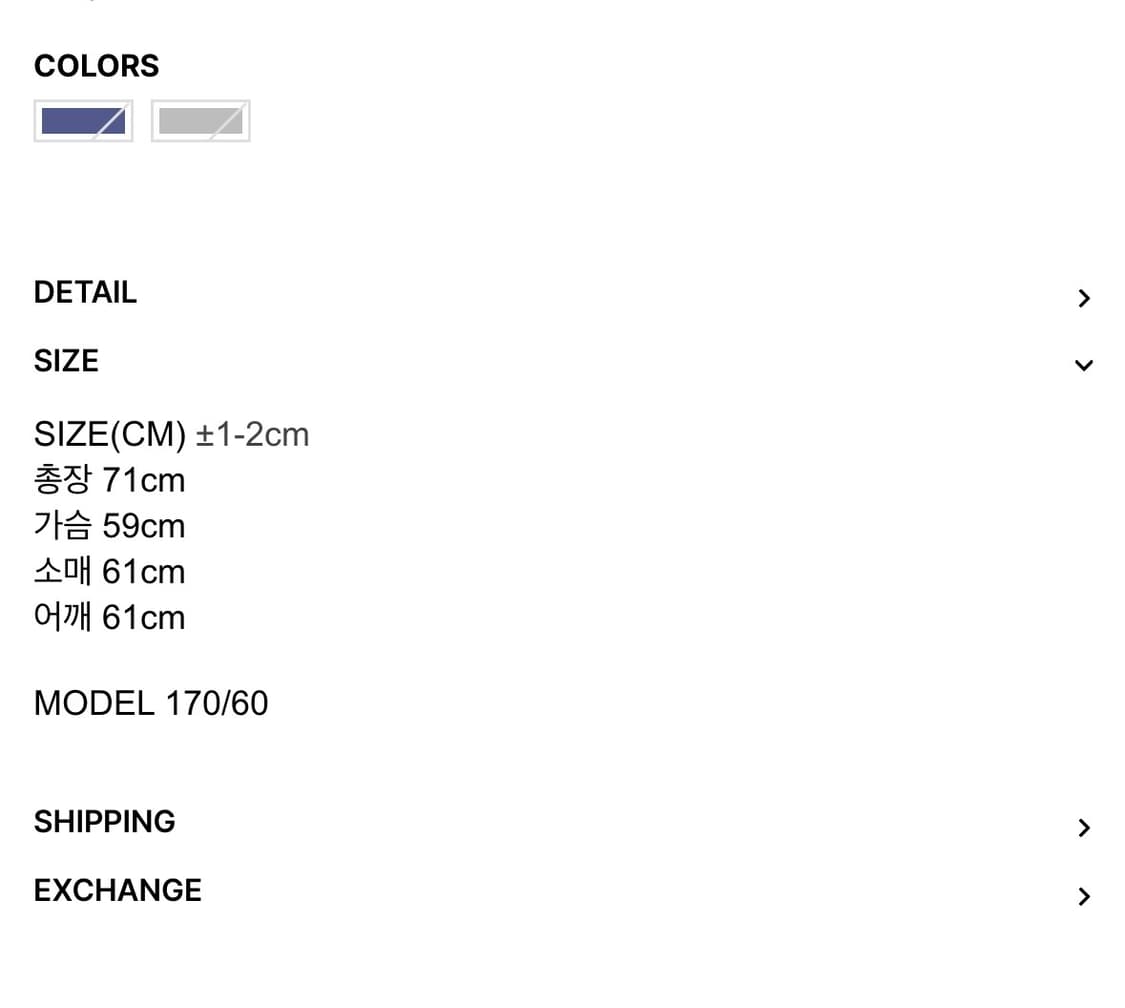Expand the DETAIL section chevron

tap(1084, 298)
